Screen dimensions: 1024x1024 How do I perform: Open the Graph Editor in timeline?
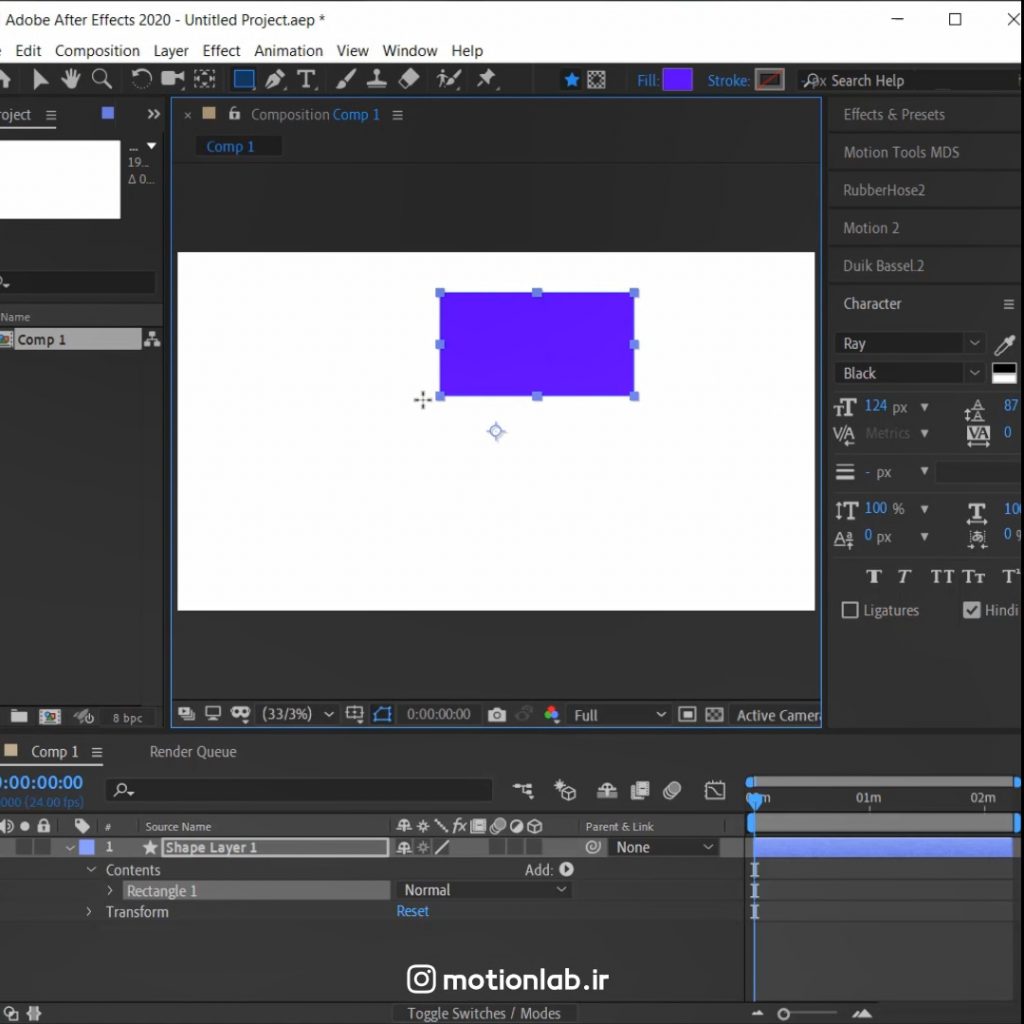[715, 790]
